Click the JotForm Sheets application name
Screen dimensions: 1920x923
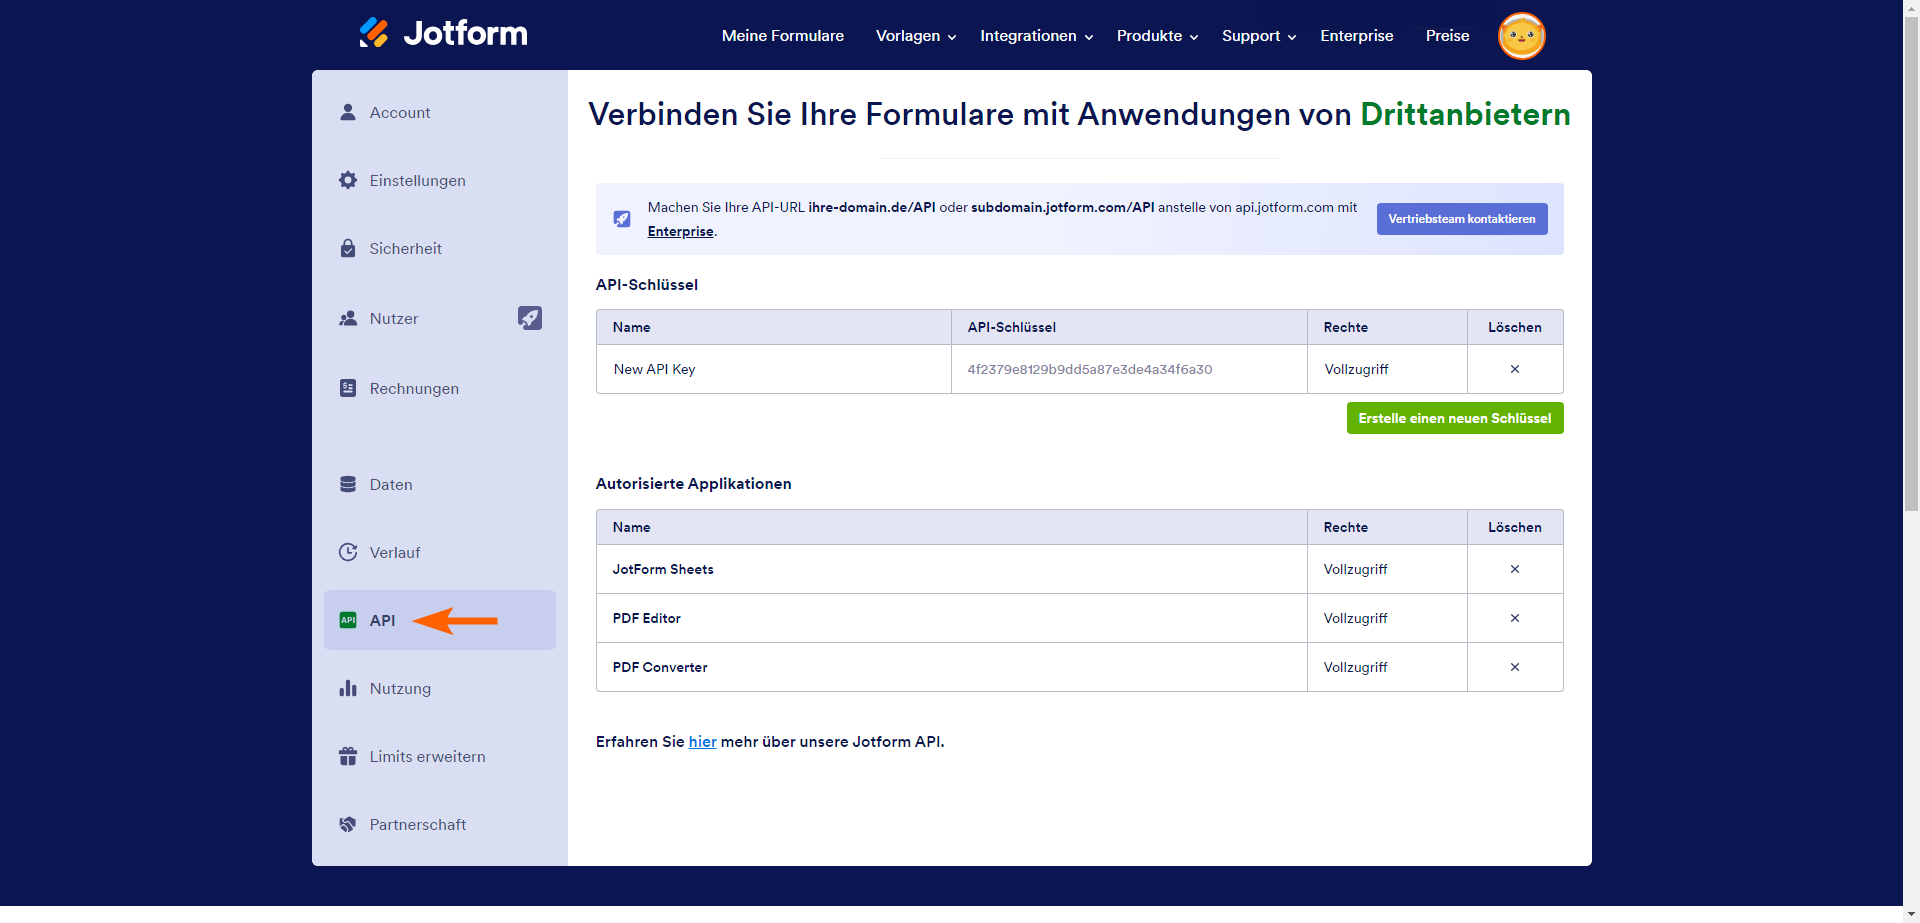coord(663,569)
